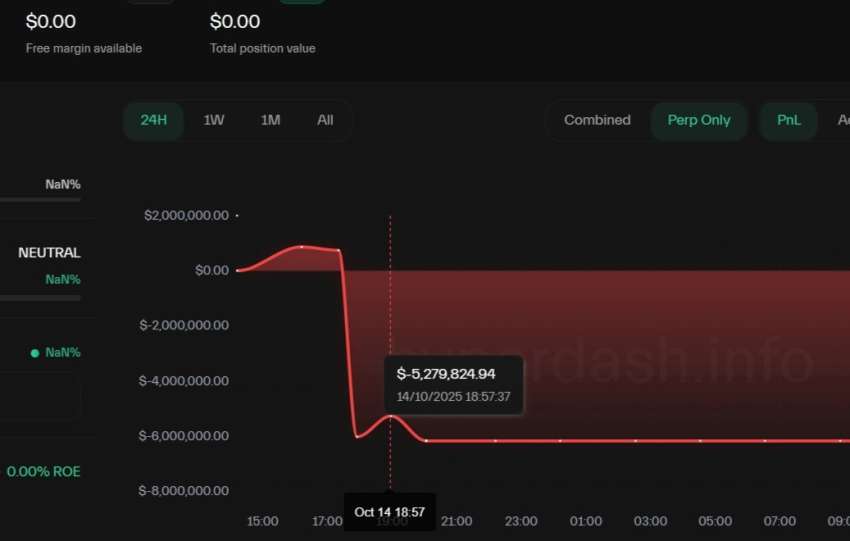
Task: Click the bar under top NaN%
Action: (x=40, y=200)
